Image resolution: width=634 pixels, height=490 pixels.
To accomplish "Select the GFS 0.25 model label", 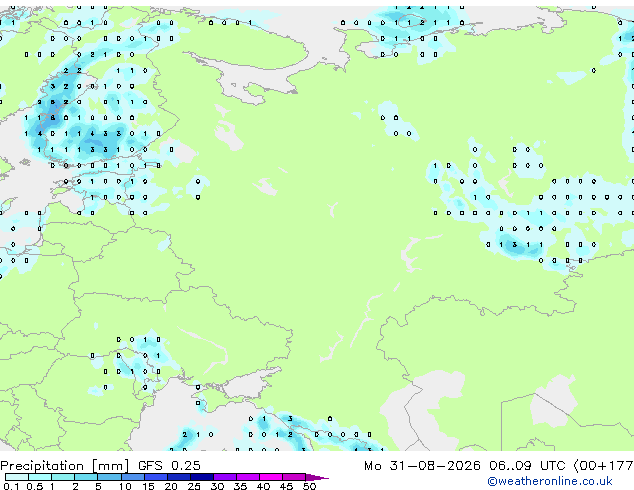I will click(169, 466).
